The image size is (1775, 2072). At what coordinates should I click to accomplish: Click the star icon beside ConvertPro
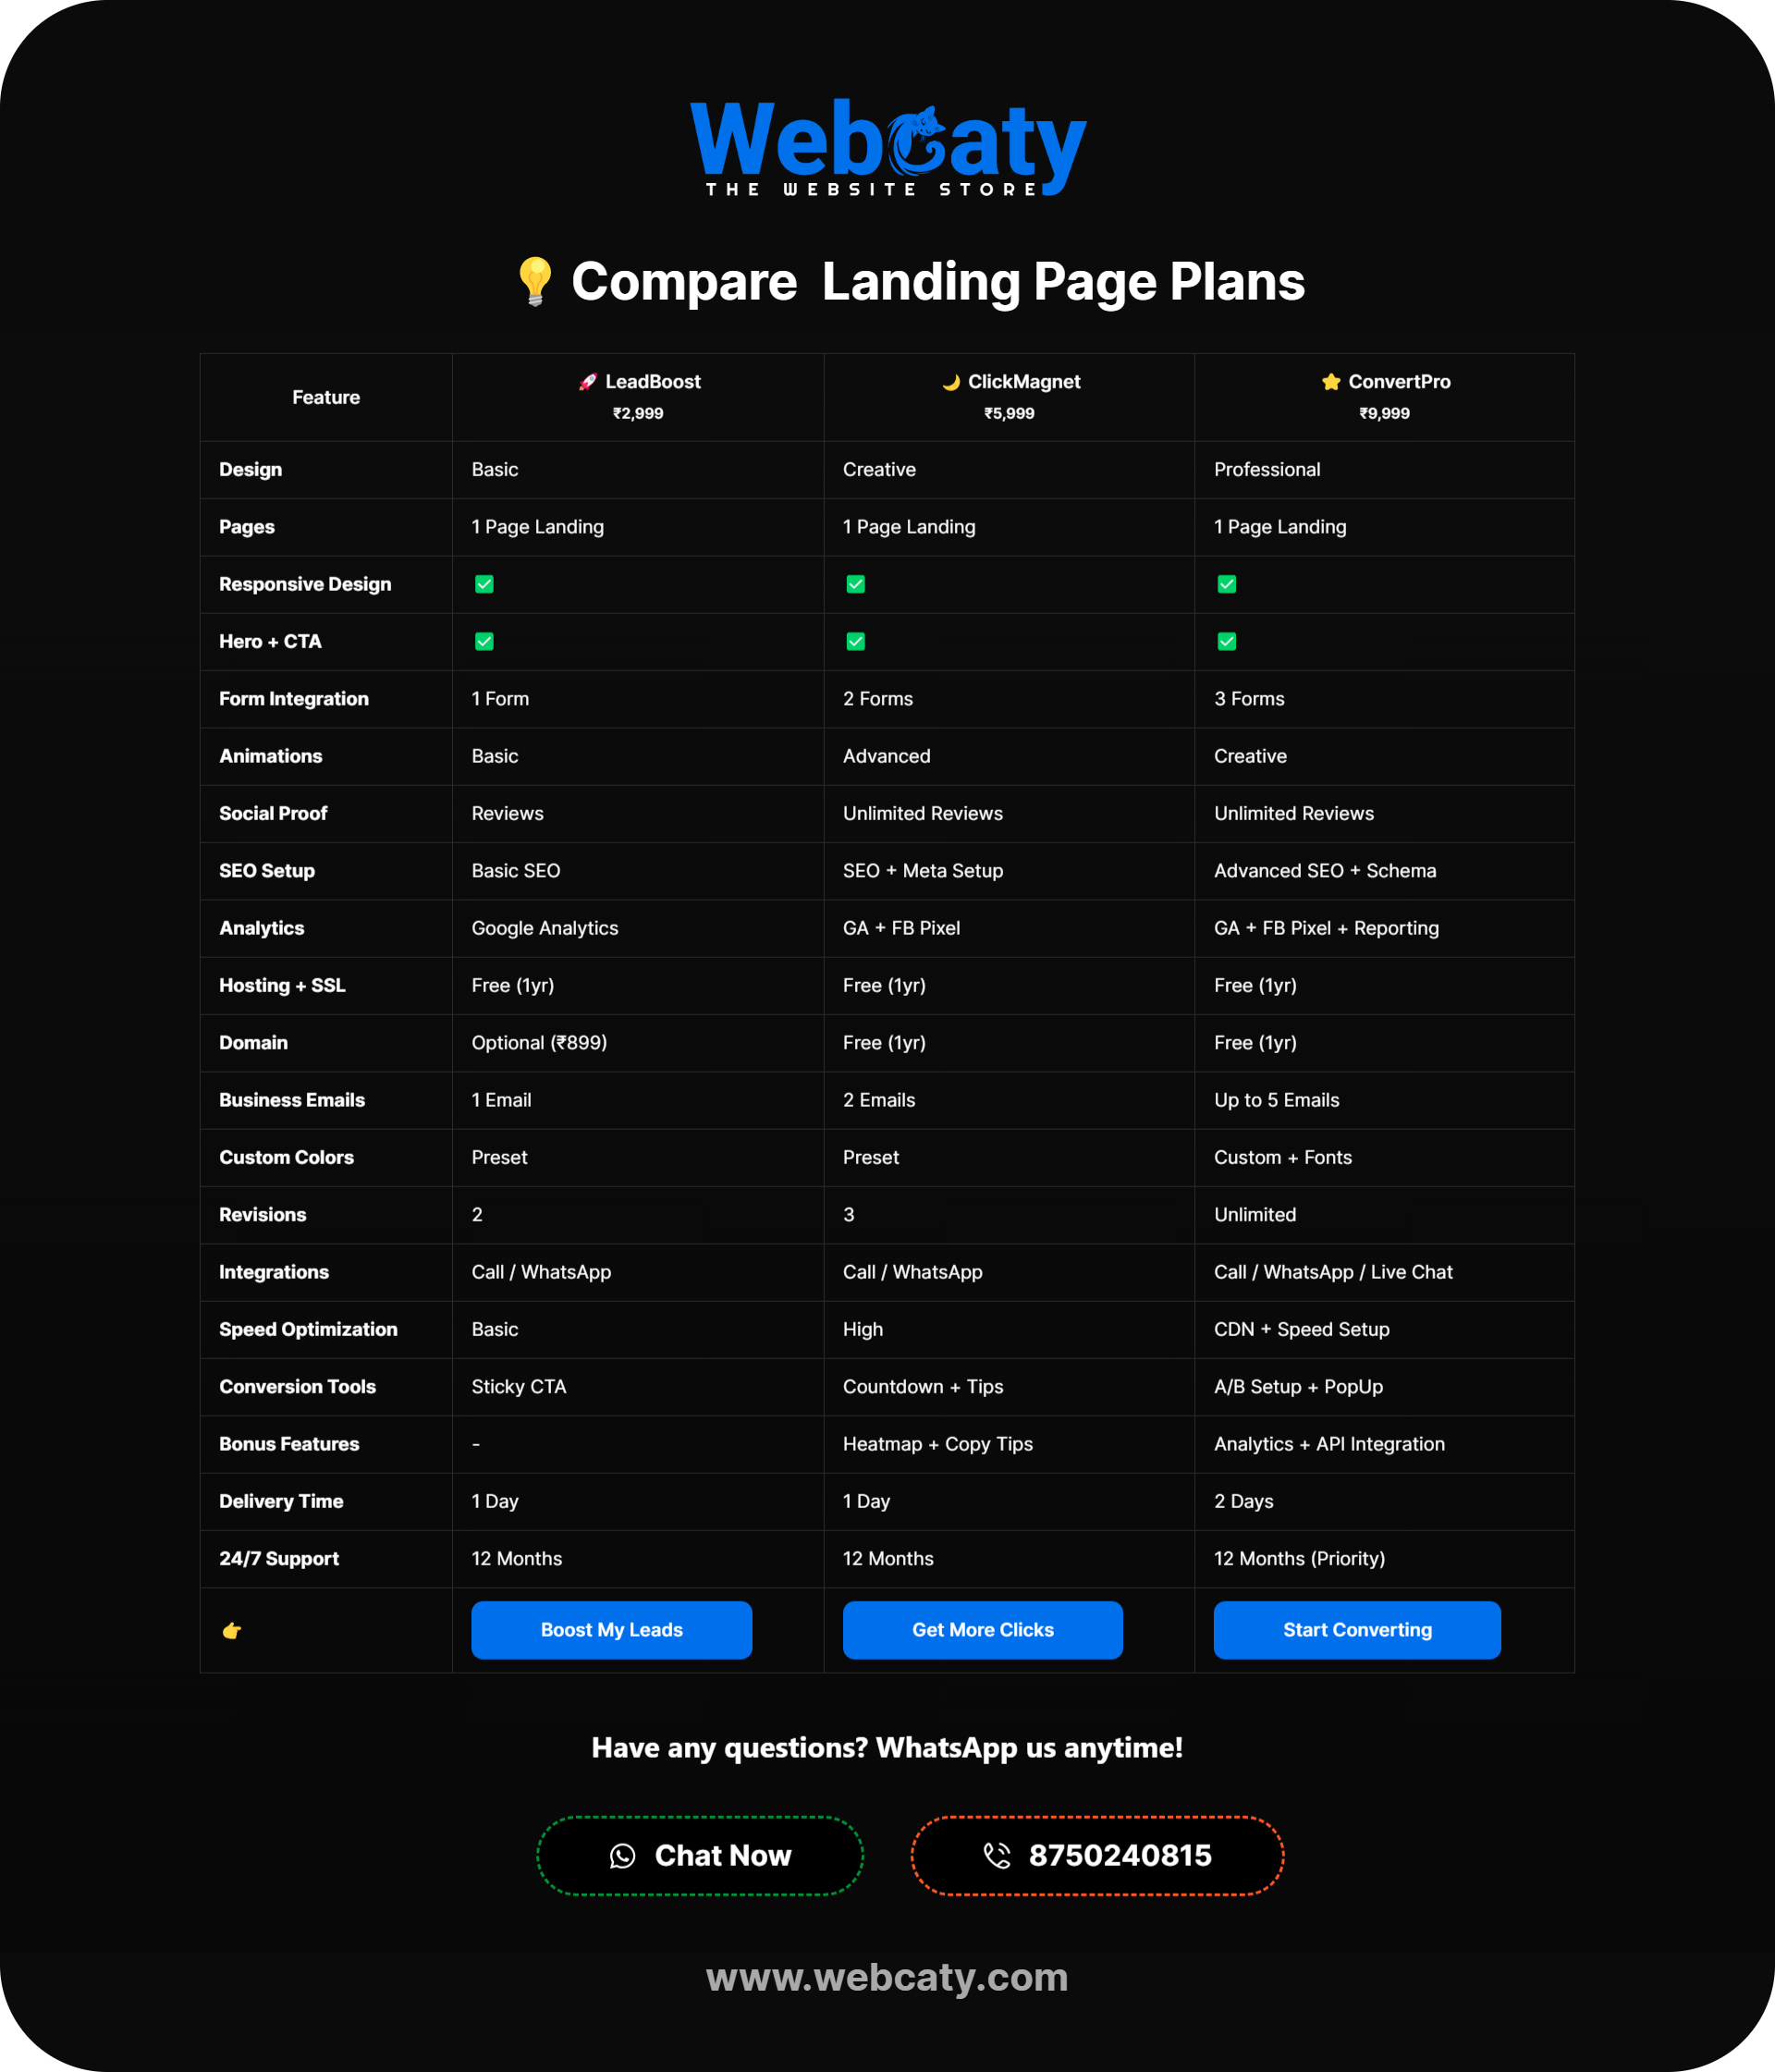(x=1330, y=381)
